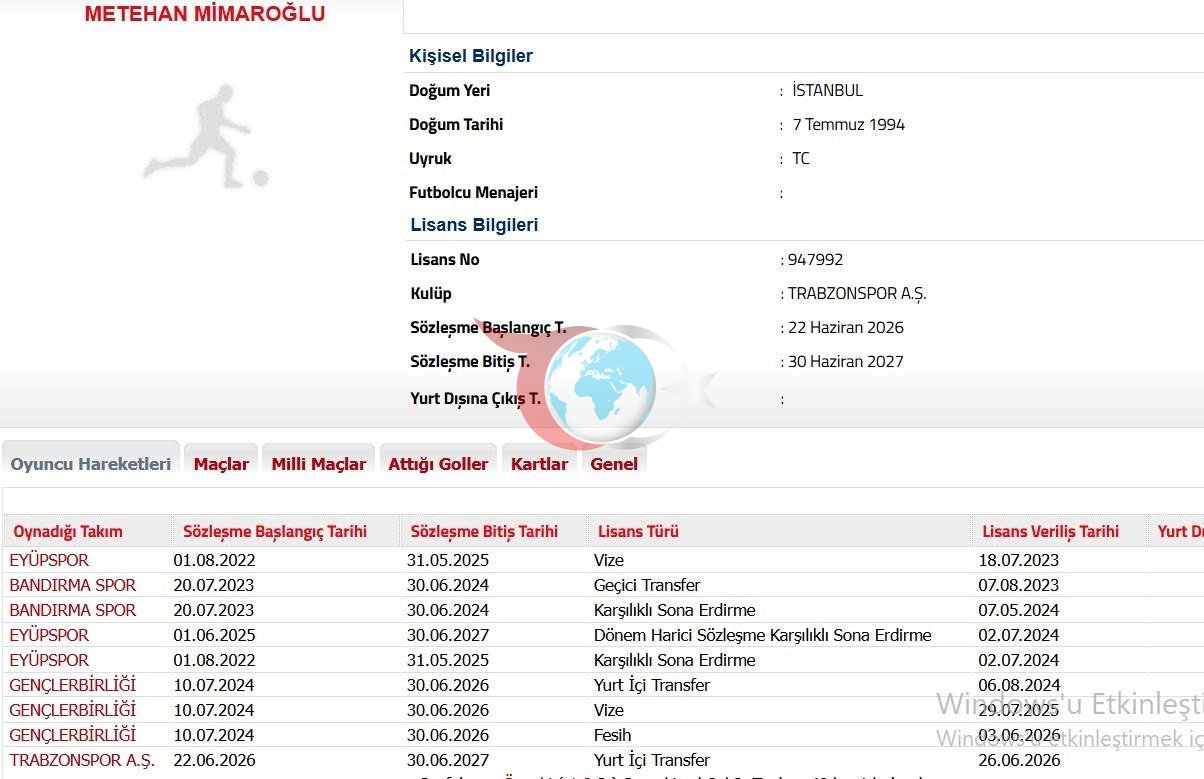Select the license date 07.05.2024
The width and height of the screenshot is (1204, 779).
click(x=1019, y=610)
